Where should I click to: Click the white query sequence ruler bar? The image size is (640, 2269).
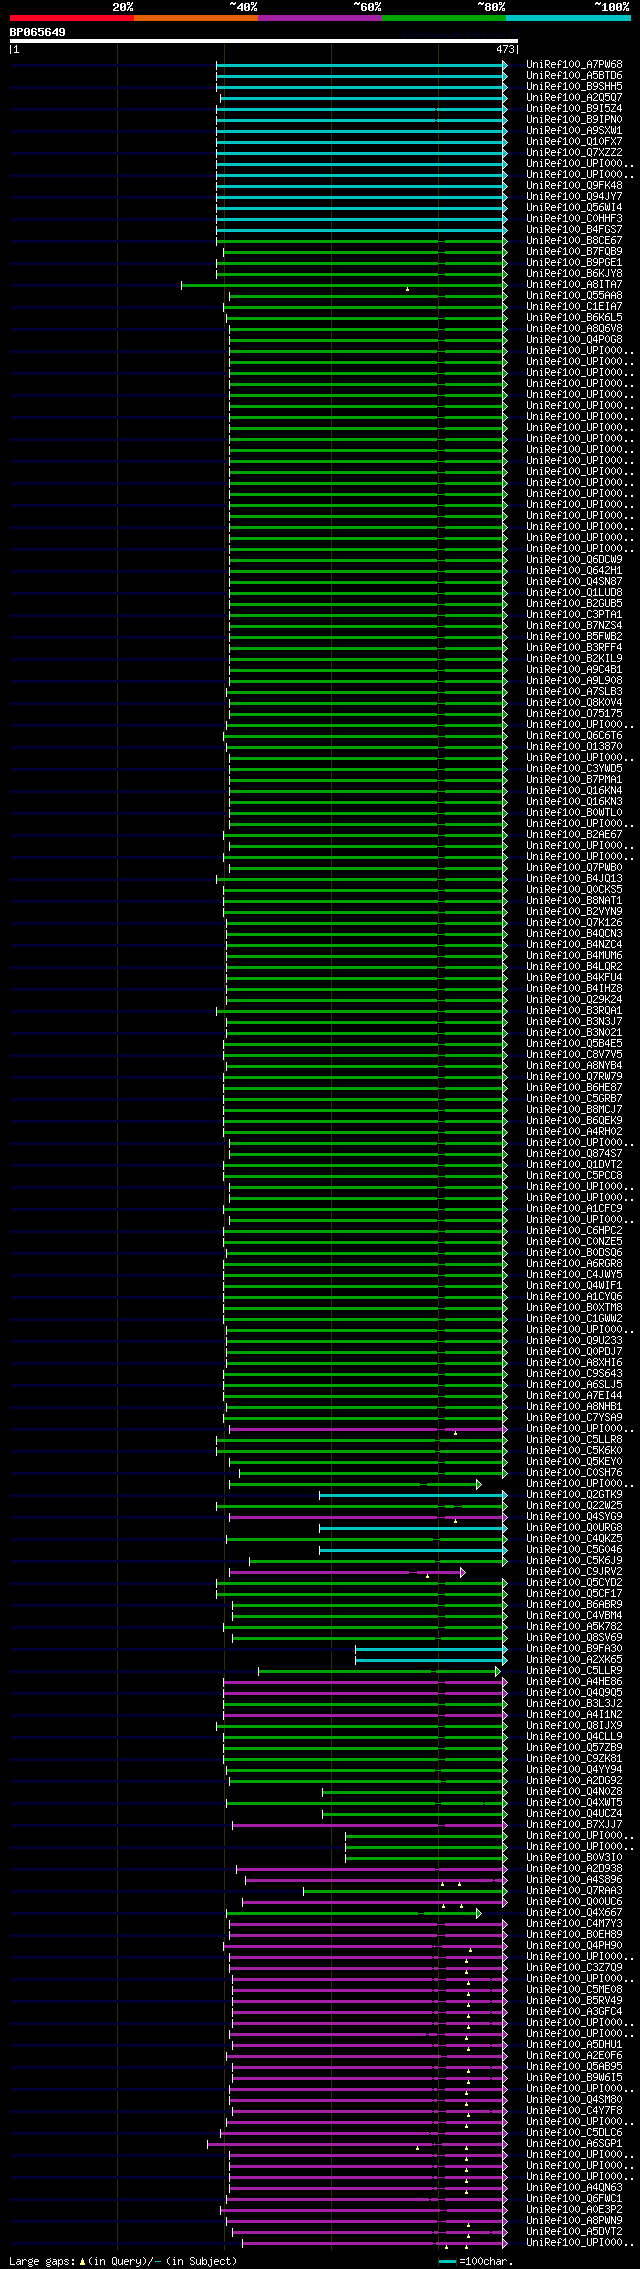263,41
